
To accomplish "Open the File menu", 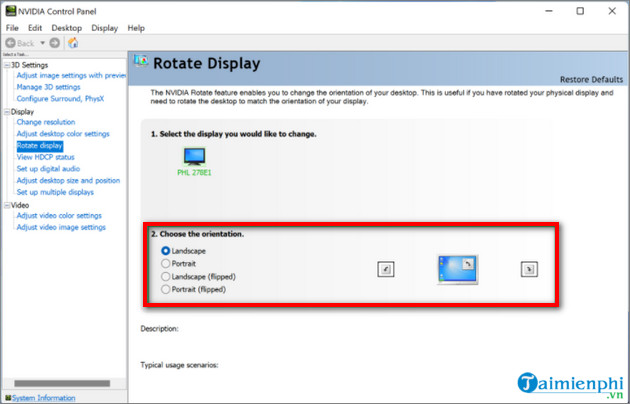I will [x=12, y=28].
